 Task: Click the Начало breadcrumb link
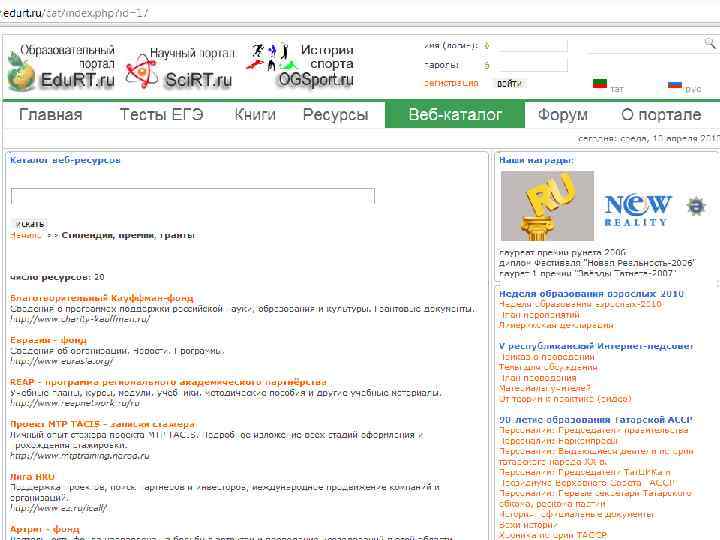point(25,236)
